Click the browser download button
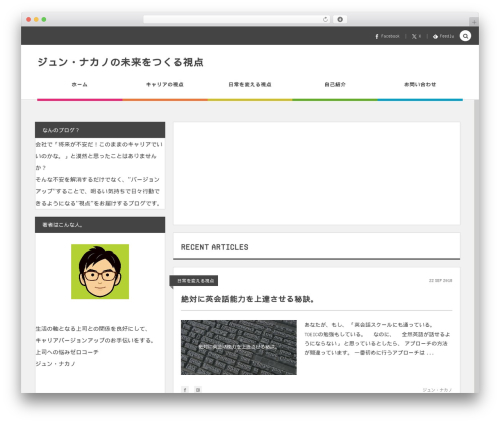The height and width of the screenshot is (423, 500). coord(340,19)
